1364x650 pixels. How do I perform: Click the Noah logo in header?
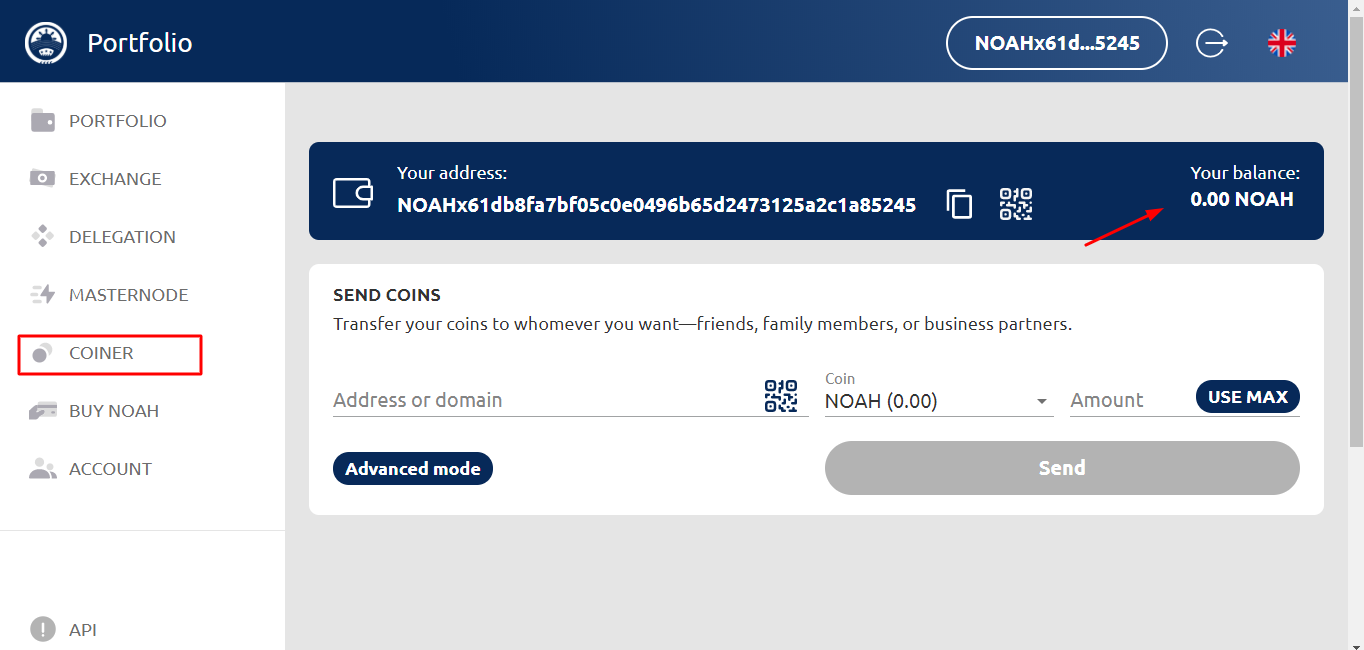click(x=45, y=43)
